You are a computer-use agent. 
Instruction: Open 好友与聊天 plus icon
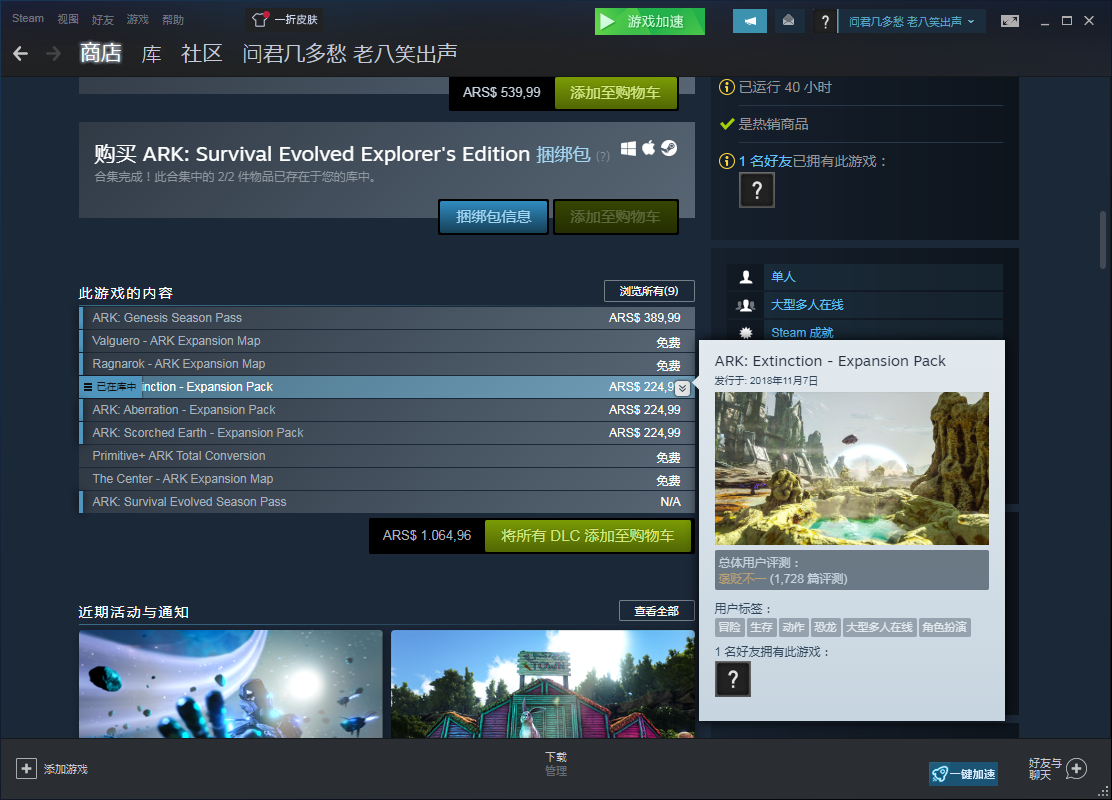pyautogui.click(x=1076, y=768)
